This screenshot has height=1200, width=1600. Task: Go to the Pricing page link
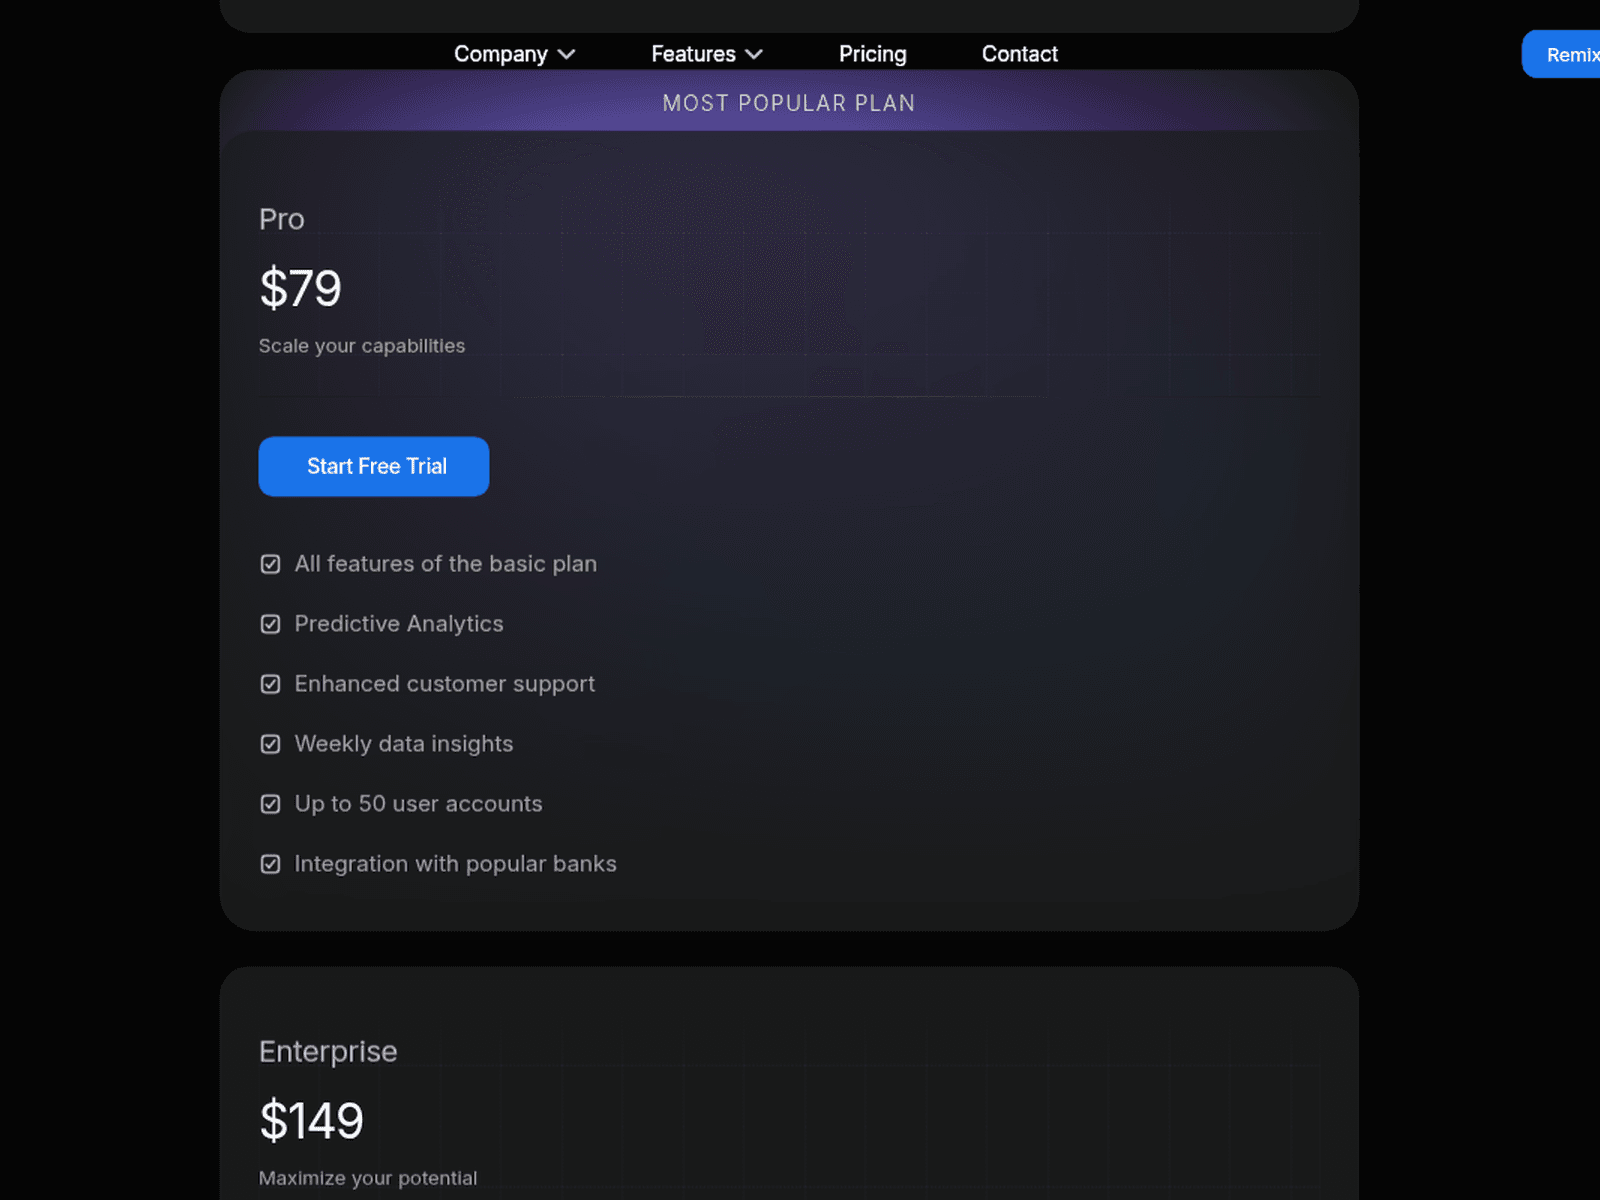(872, 54)
